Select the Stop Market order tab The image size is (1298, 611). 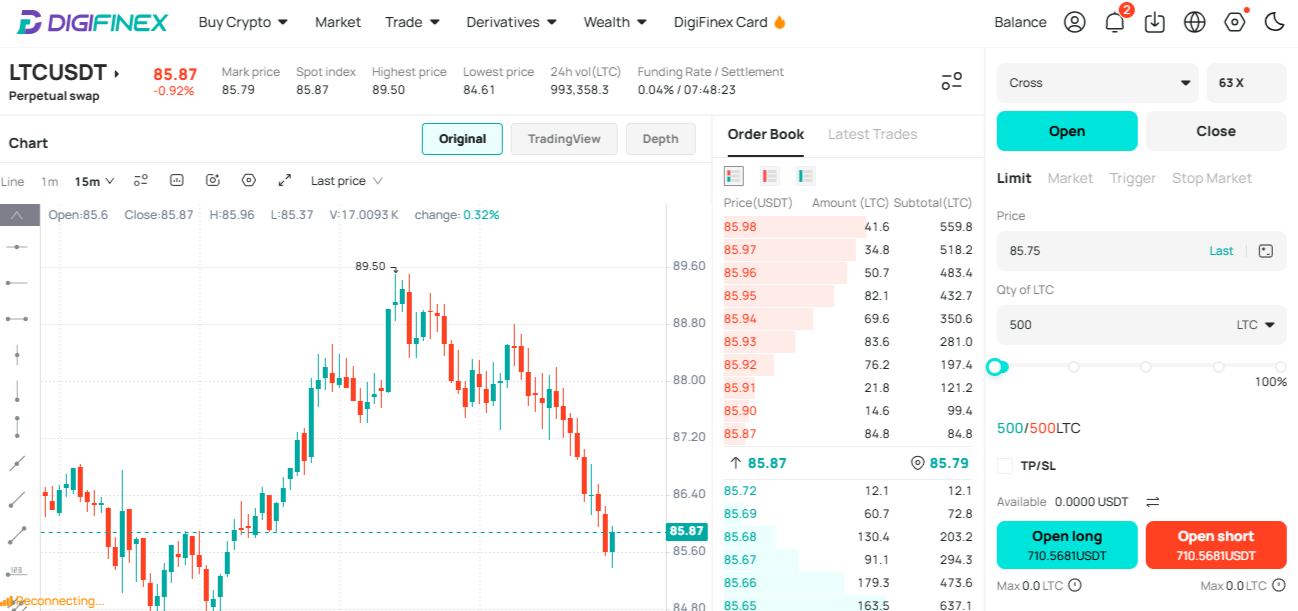1212,178
